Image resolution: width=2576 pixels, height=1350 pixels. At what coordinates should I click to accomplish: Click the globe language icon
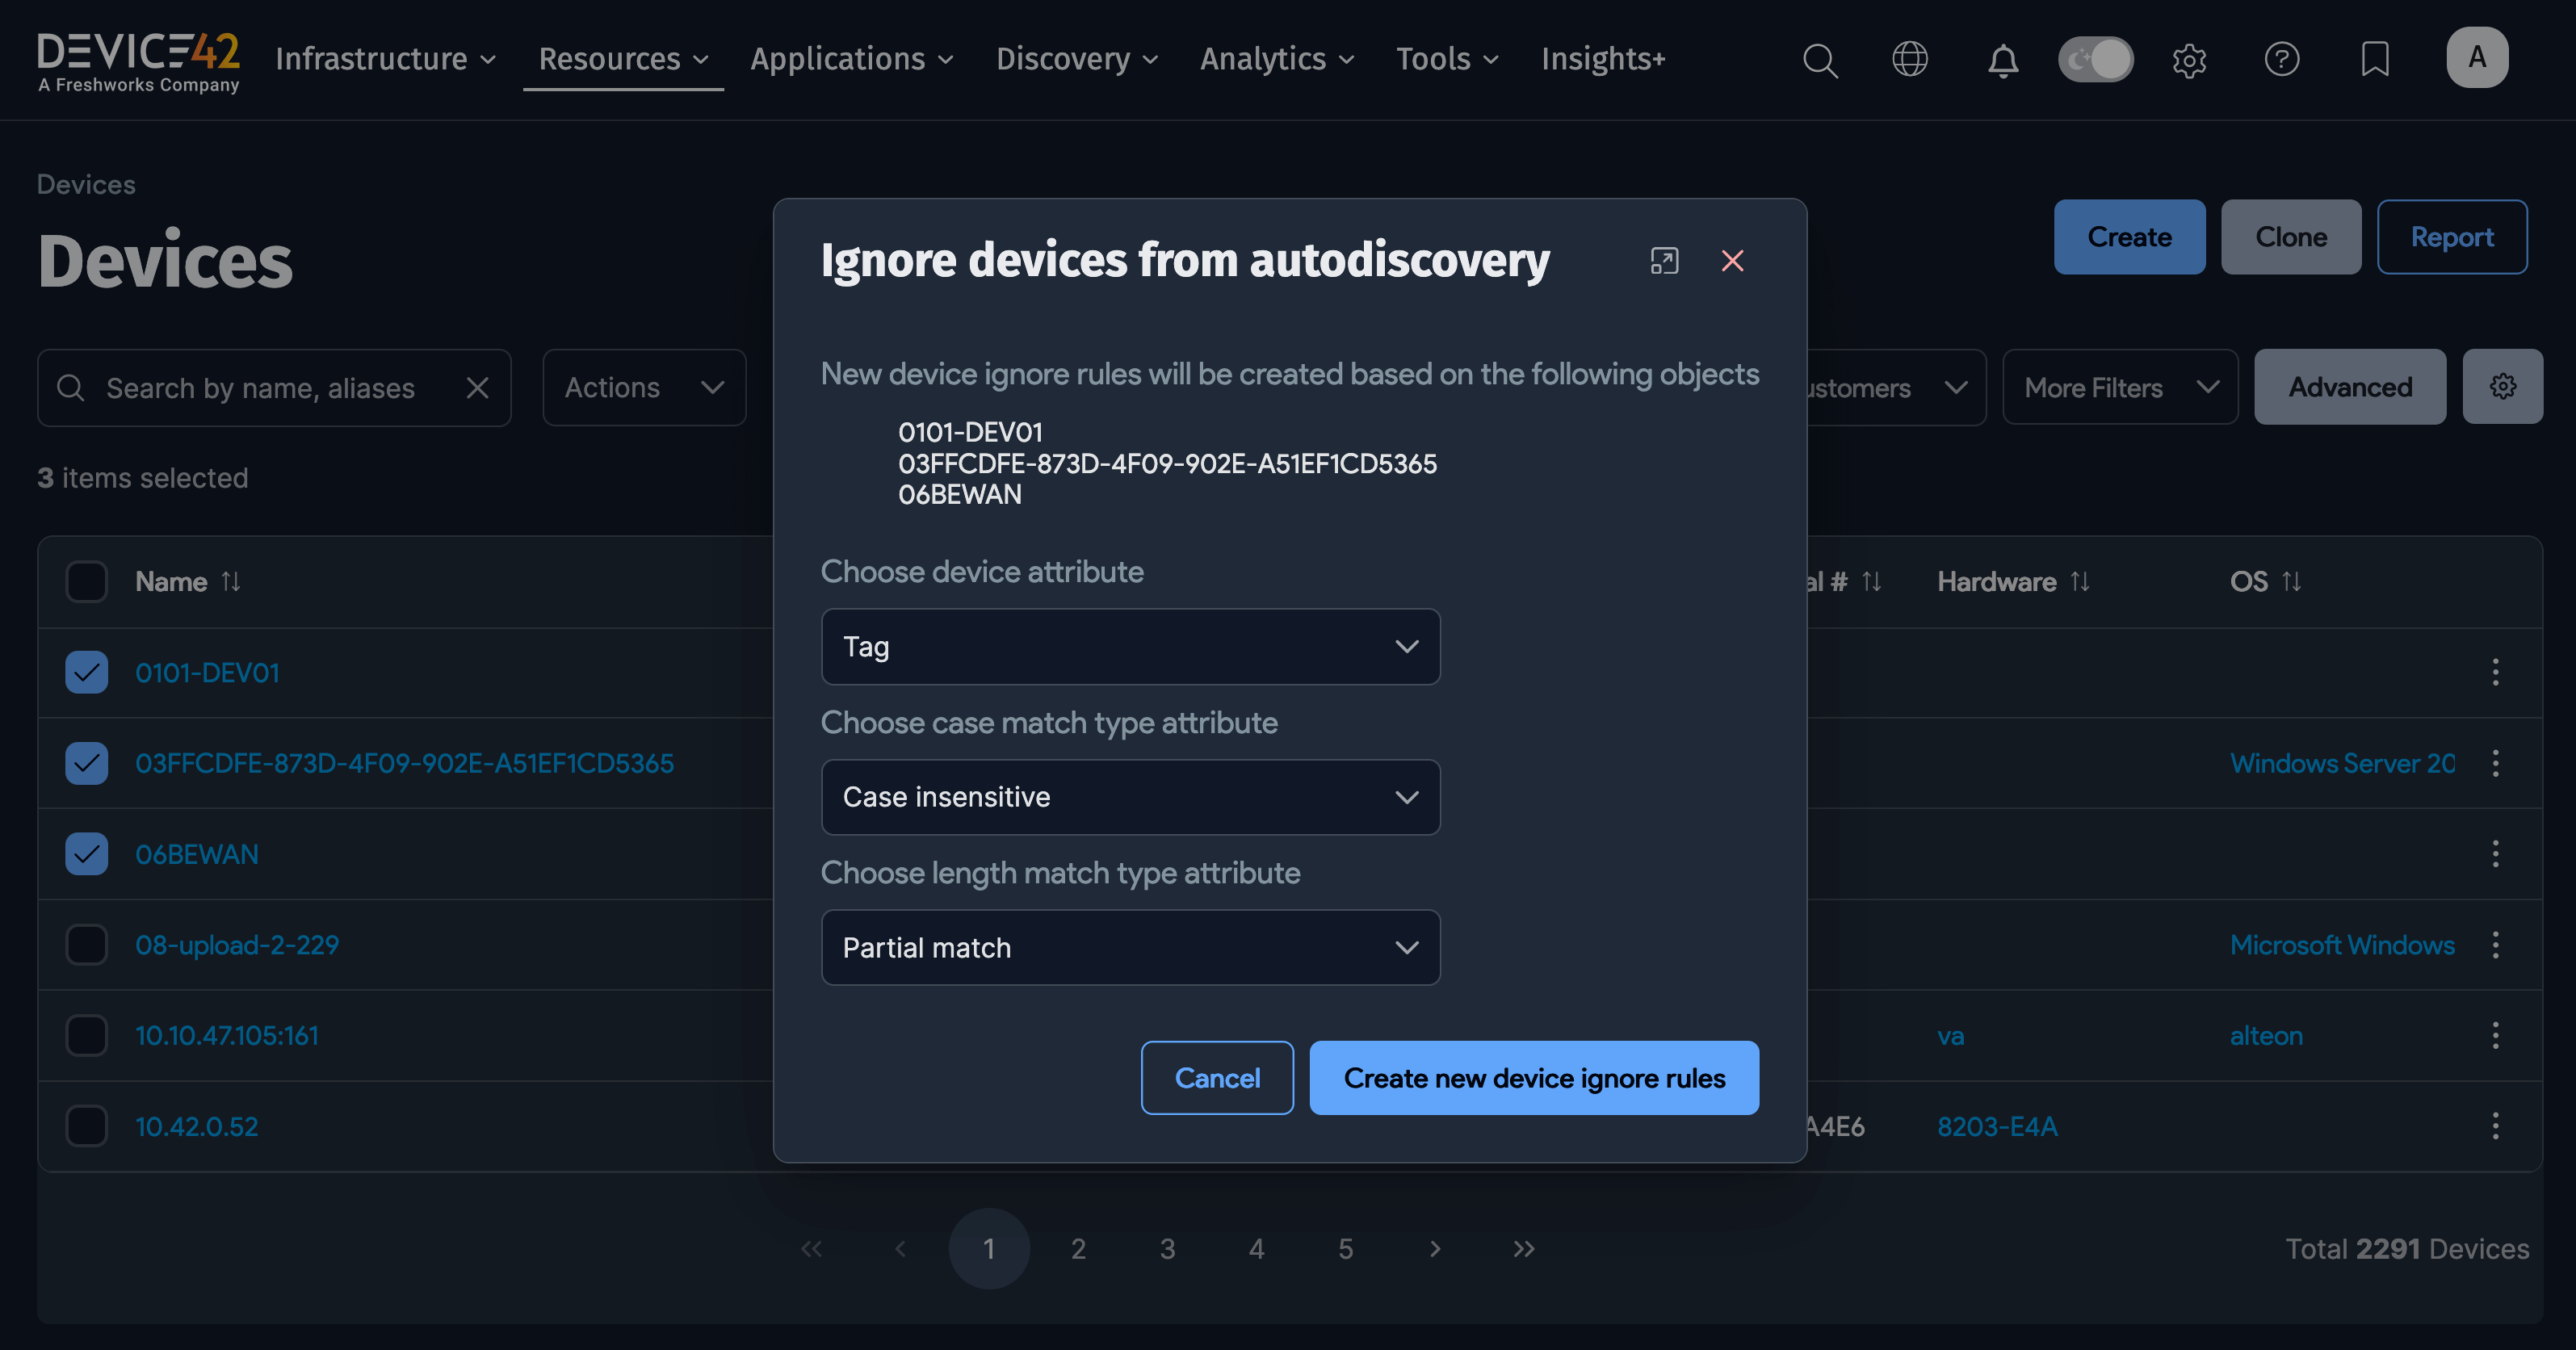tap(1911, 60)
